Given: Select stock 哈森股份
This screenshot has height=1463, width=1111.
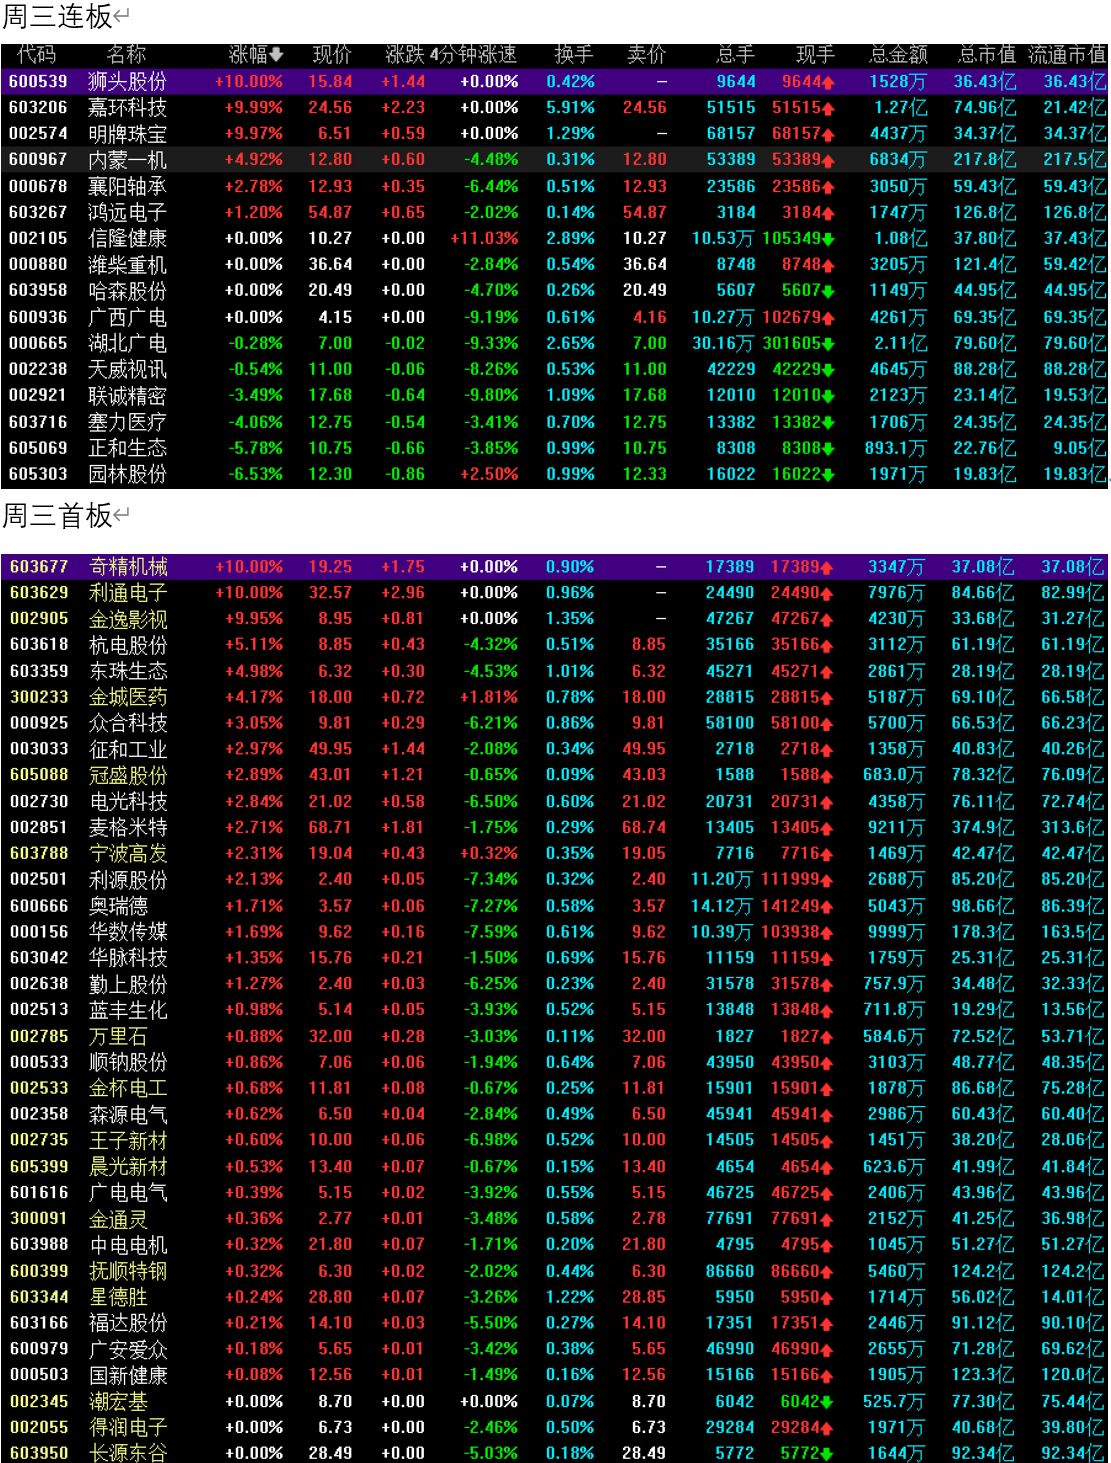Looking at the screenshot, I should (127, 290).
